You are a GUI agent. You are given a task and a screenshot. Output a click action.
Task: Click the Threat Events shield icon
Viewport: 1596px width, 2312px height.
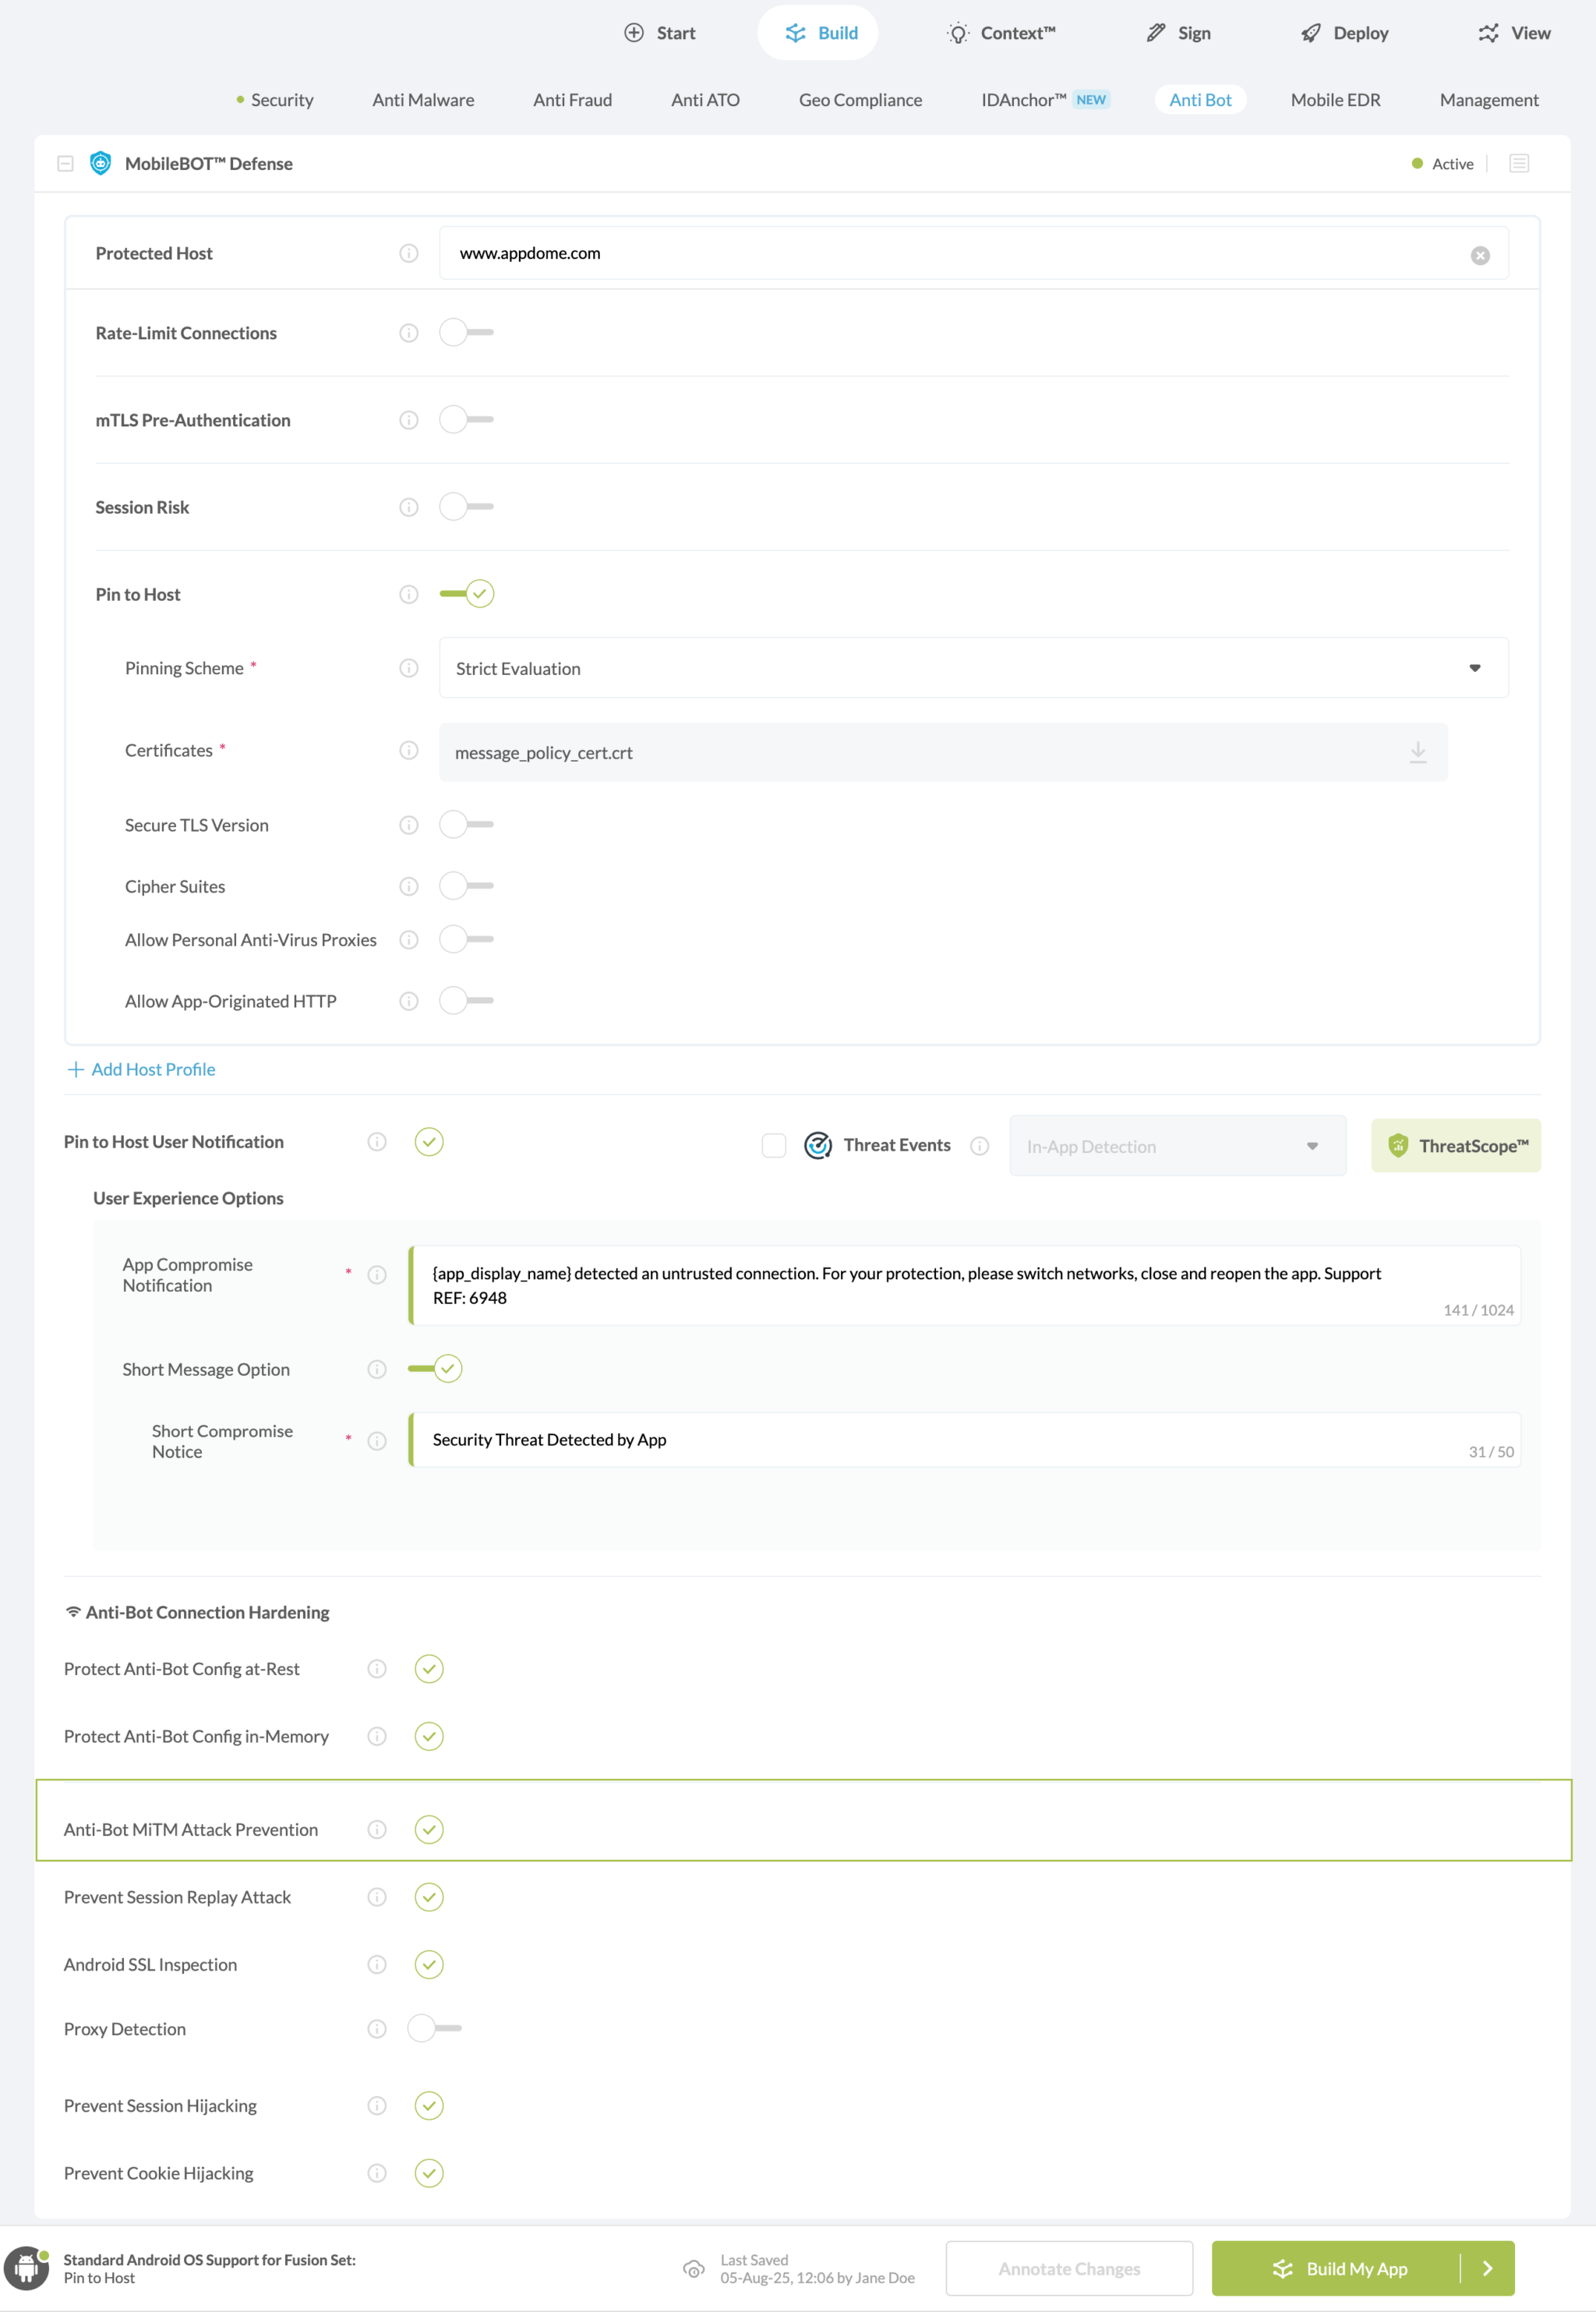coord(818,1145)
